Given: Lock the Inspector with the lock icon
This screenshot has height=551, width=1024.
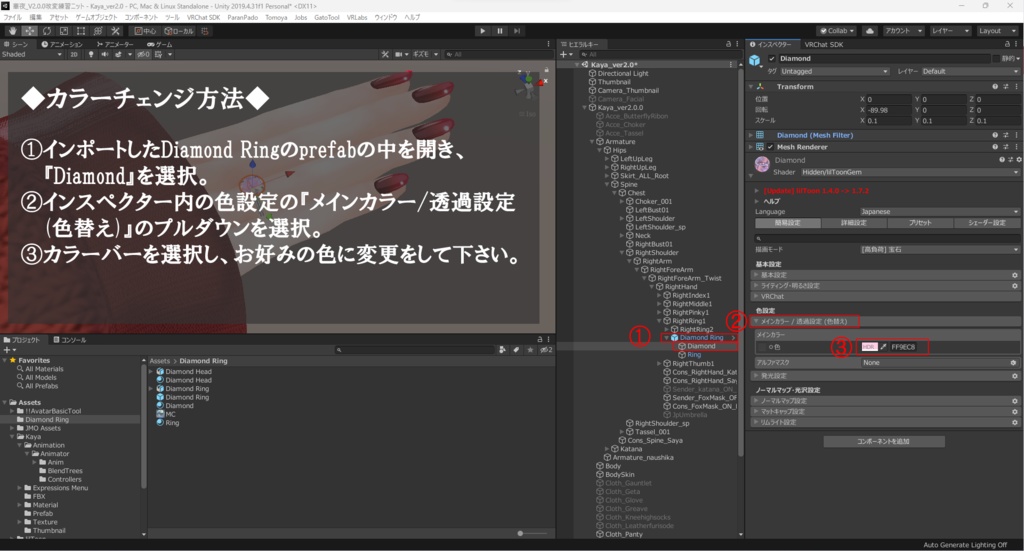Looking at the screenshot, I should (1007, 44).
